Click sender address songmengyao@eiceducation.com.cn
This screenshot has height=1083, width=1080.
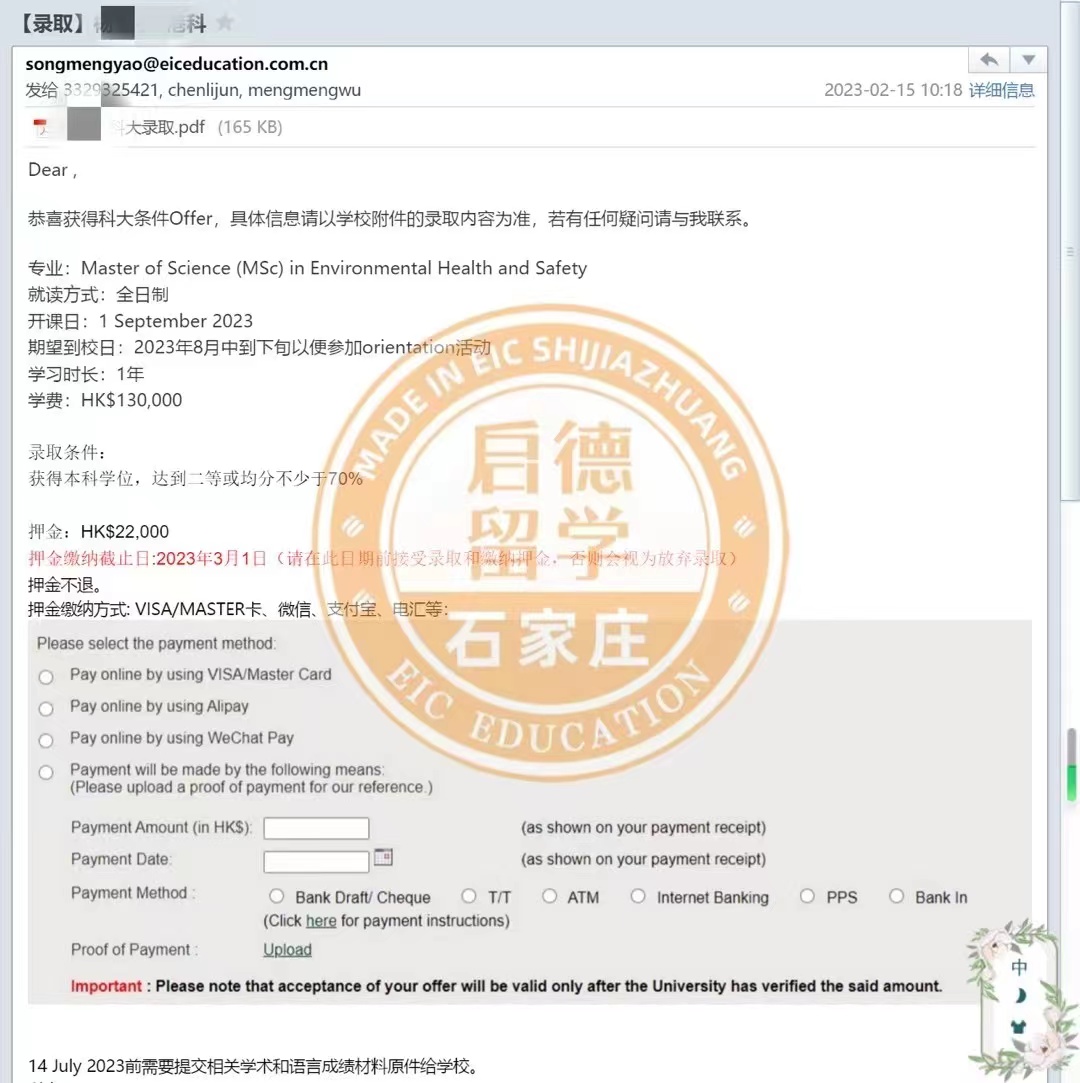coord(177,64)
